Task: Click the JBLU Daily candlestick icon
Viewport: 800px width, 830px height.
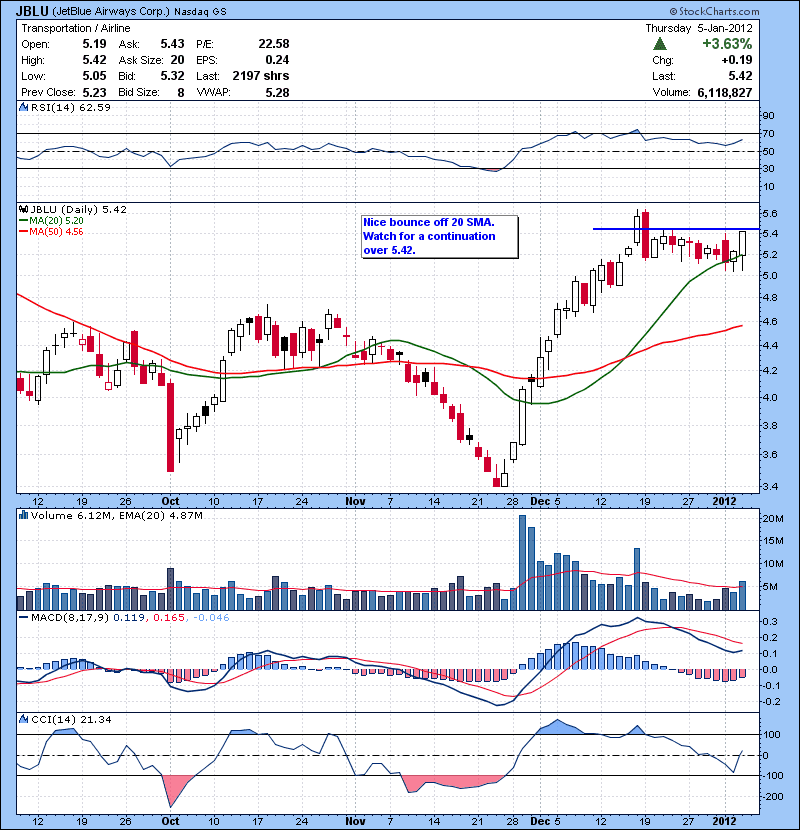Action: point(23,209)
